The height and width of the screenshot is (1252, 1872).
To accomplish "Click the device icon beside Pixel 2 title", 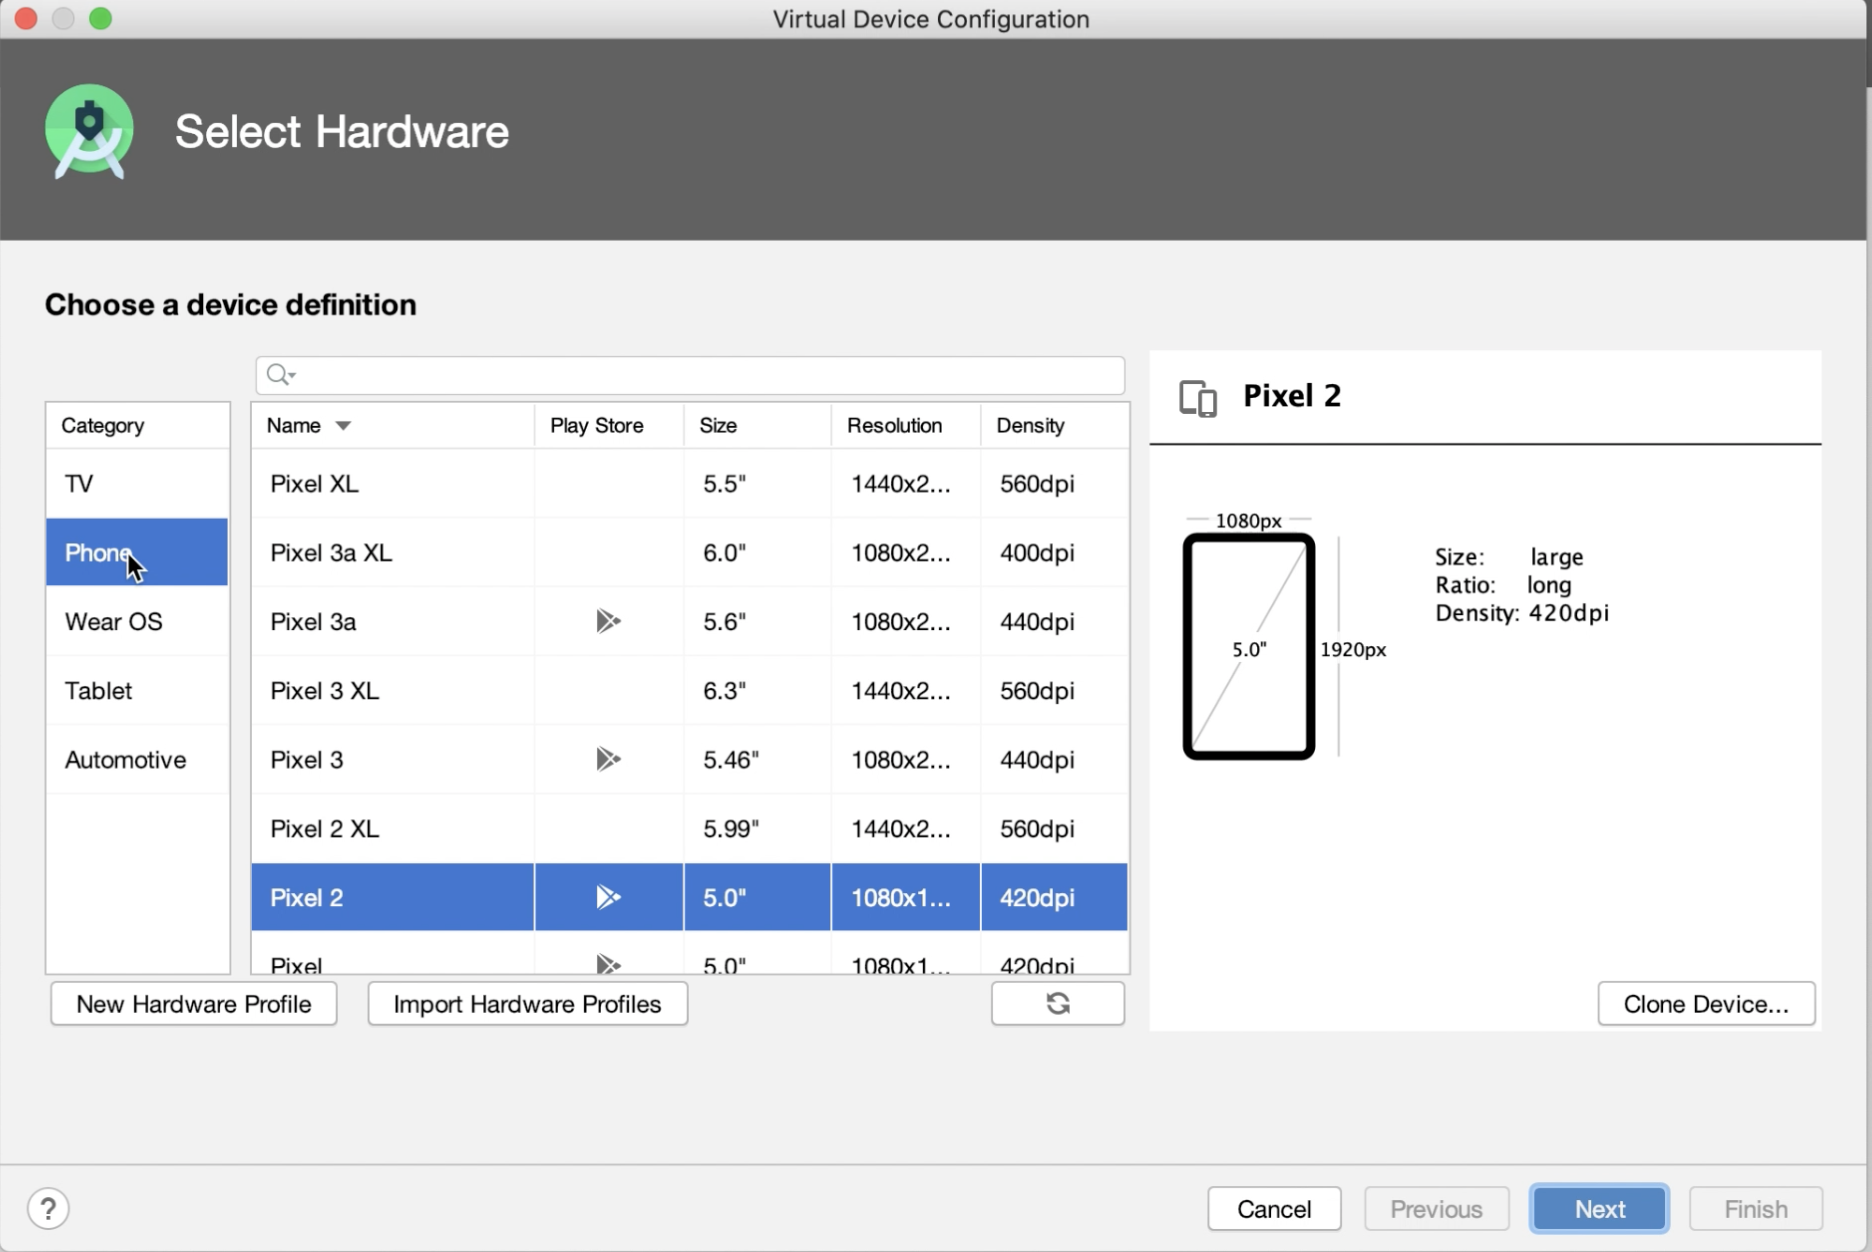I will pos(1198,397).
